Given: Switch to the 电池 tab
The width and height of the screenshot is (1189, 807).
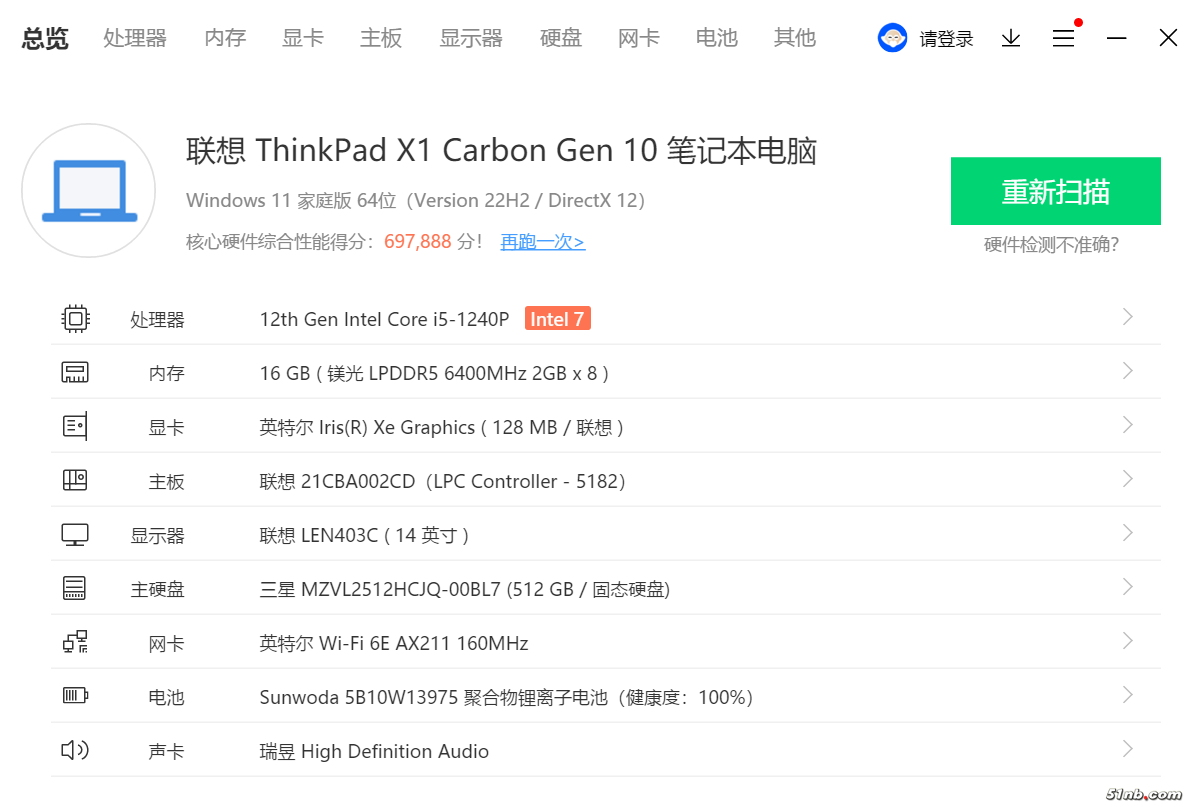Looking at the screenshot, I should 717,38.
